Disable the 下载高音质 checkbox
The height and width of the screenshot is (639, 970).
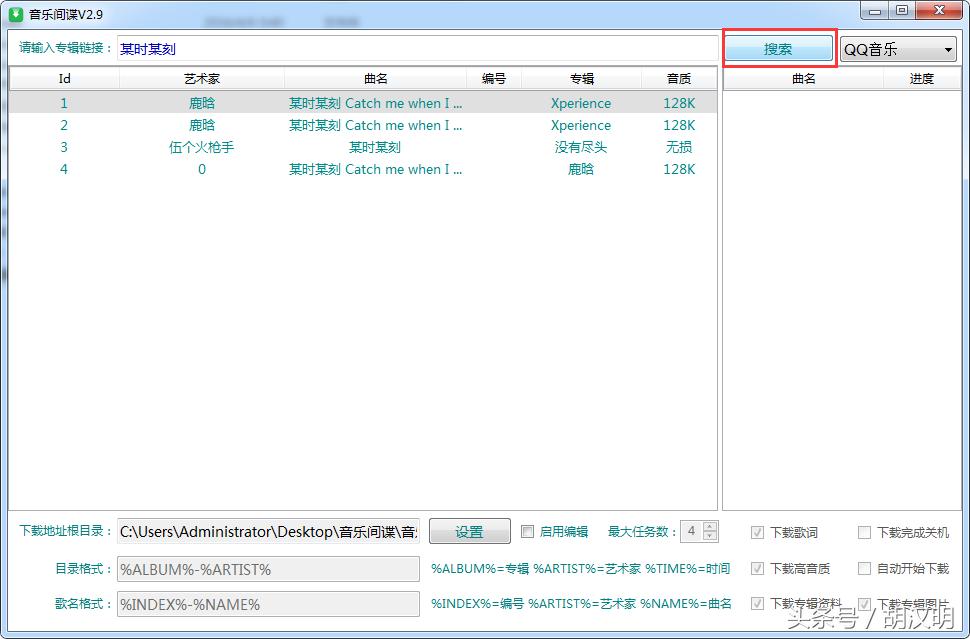[758, 568]
